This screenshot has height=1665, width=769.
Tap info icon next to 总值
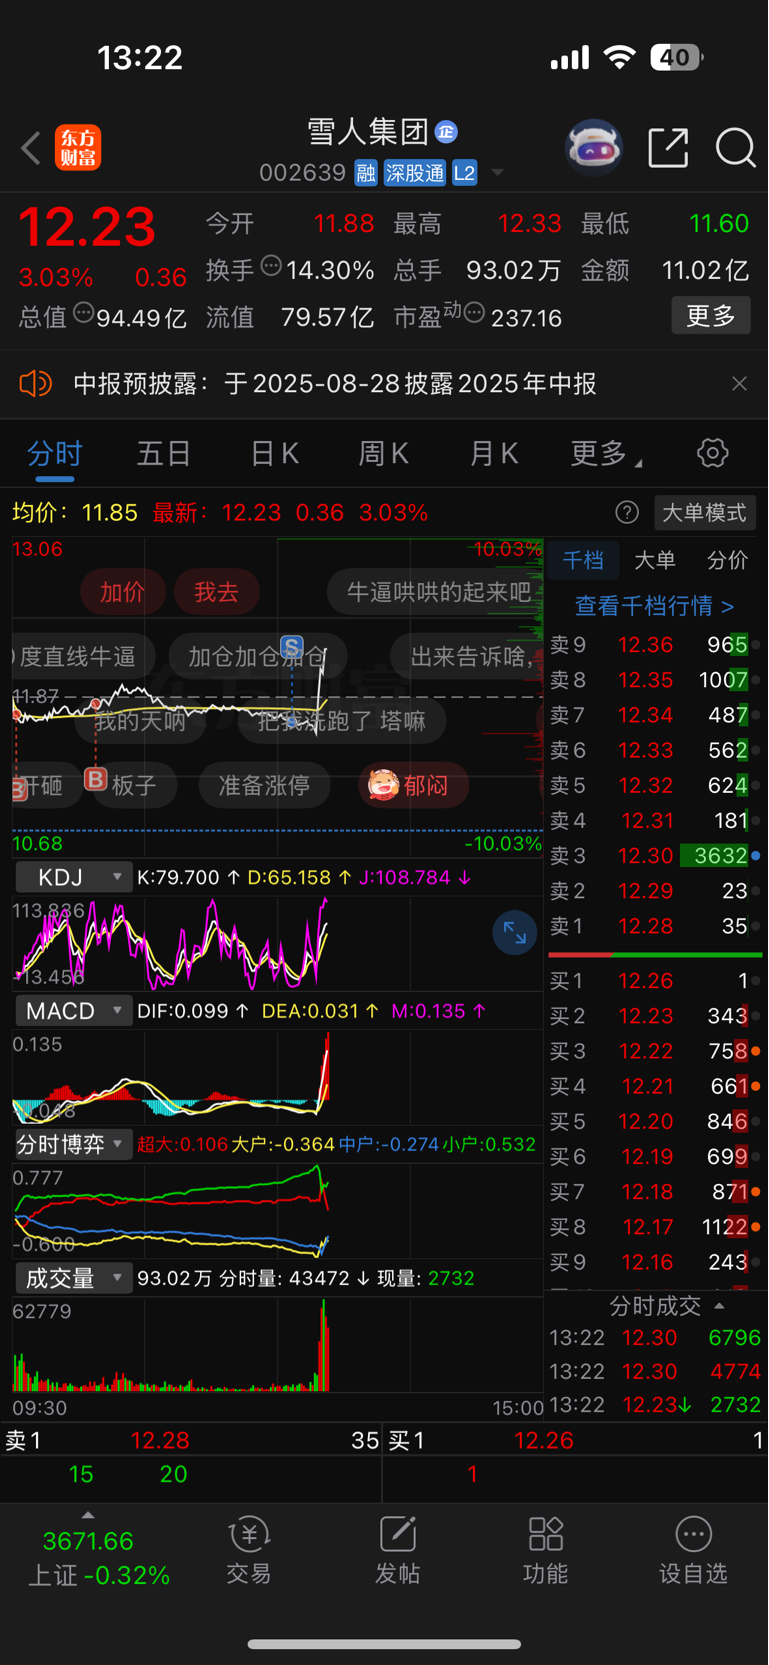coord(83,313)
